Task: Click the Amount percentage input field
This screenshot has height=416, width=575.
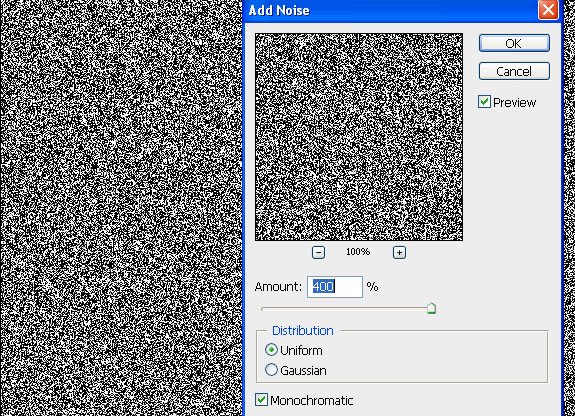Action: click(x=335, y=287)
